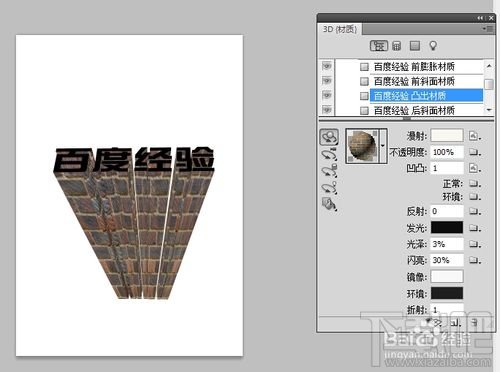Toggle visibility of 百度经验 凸出材质
The height and width of the screenshot is (372, 500).
pyautogui.click(x=327, y=96)
